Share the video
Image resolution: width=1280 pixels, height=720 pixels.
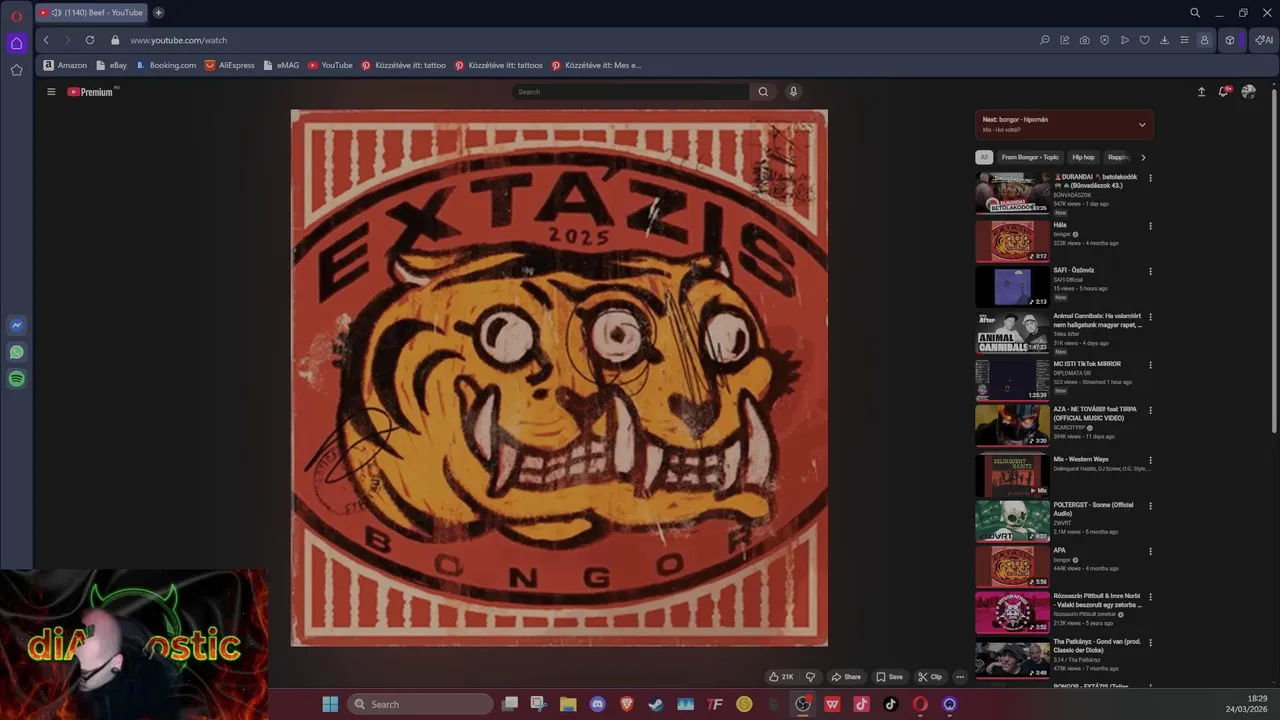coord(846,677)
